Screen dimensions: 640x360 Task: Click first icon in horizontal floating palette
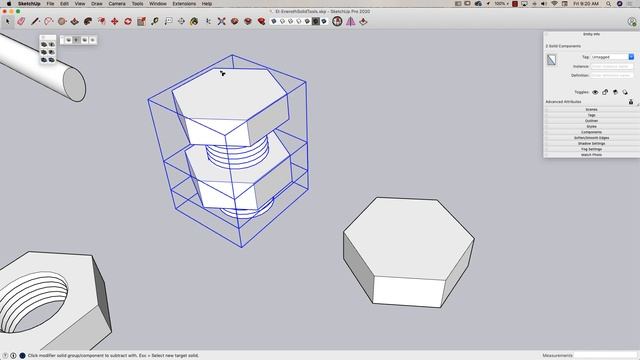(68, 40)
